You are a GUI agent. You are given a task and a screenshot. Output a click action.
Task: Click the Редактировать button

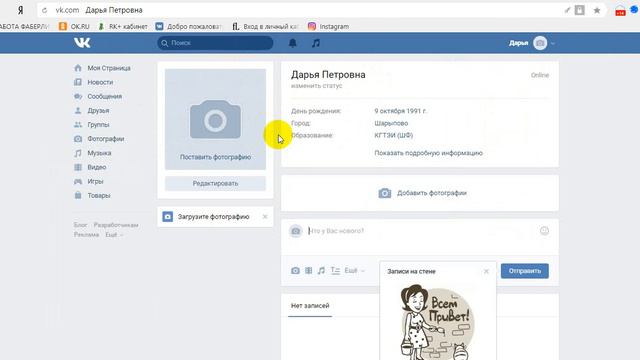(x=215, y=184)
